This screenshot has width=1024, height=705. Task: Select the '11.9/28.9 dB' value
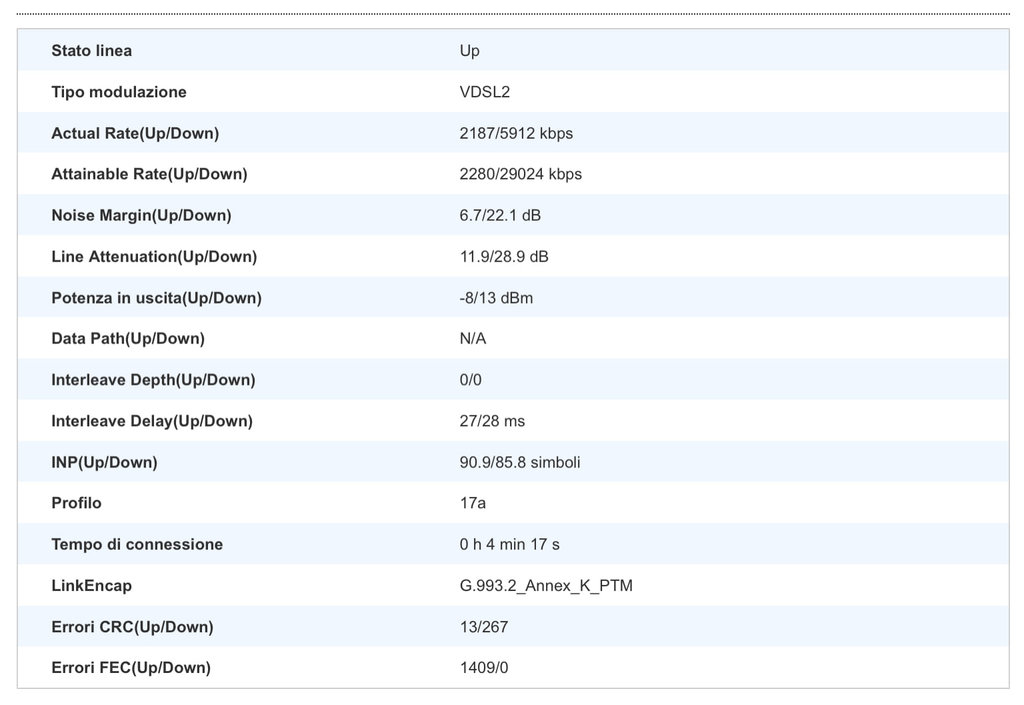coord(504,257)
